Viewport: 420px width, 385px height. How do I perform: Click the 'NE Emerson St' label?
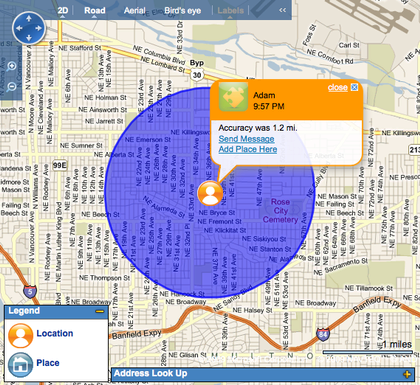[x=148, y=140]
